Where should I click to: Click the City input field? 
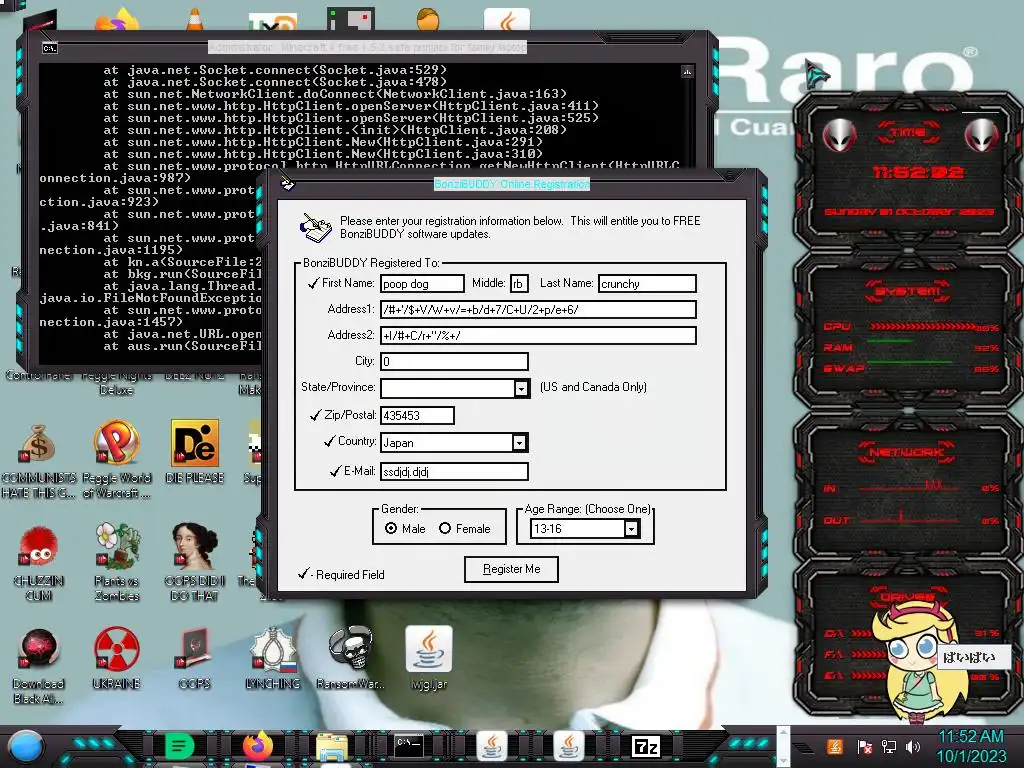(x=454, y=361)
